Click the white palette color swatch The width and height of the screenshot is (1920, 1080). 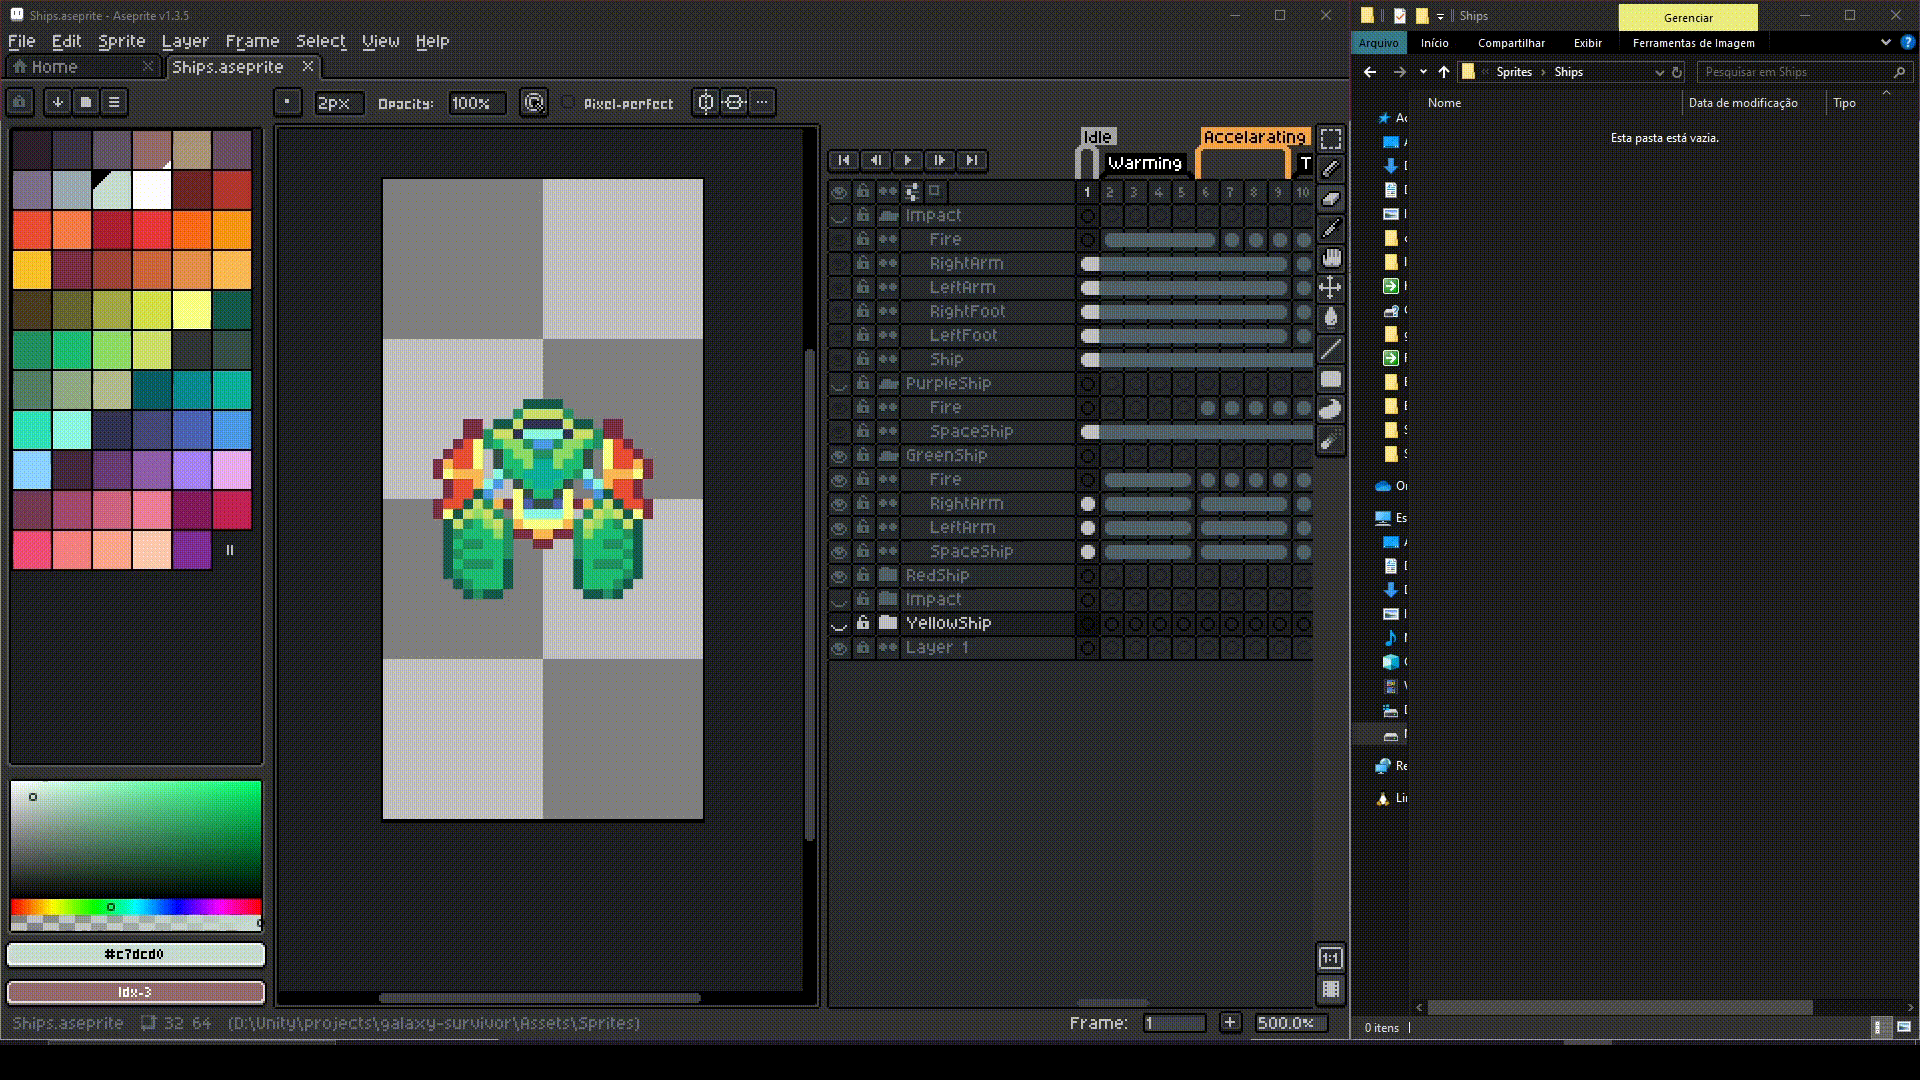(152, 190)
